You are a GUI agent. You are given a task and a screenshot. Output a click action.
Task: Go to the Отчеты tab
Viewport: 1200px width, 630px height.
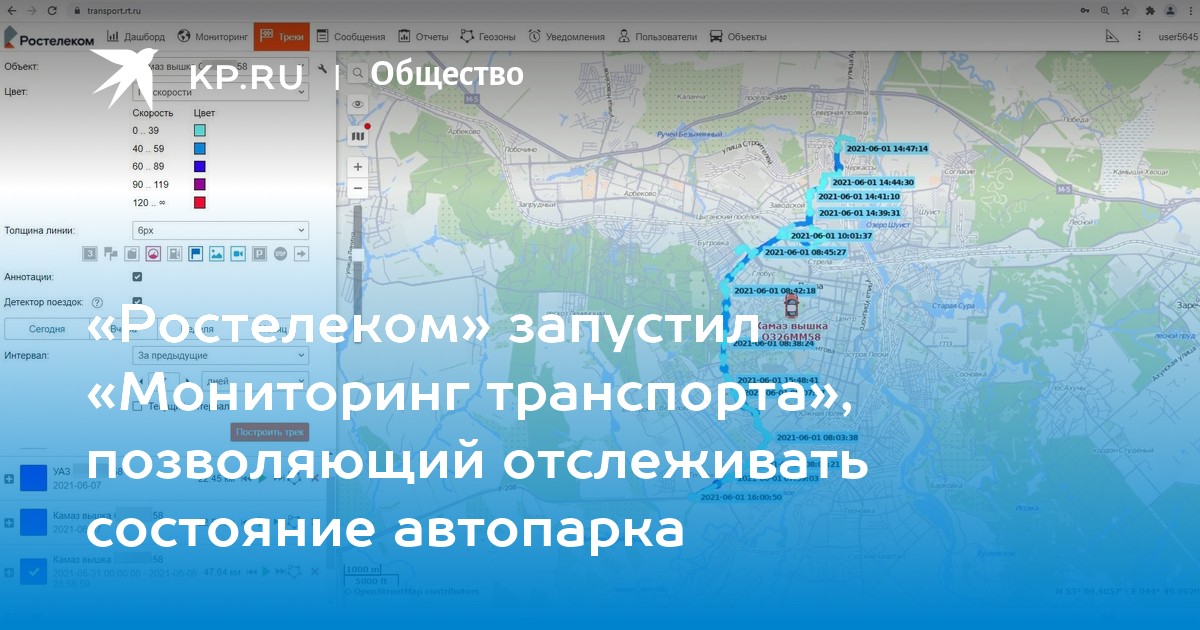pyautogui.click(x=424, y=37)
